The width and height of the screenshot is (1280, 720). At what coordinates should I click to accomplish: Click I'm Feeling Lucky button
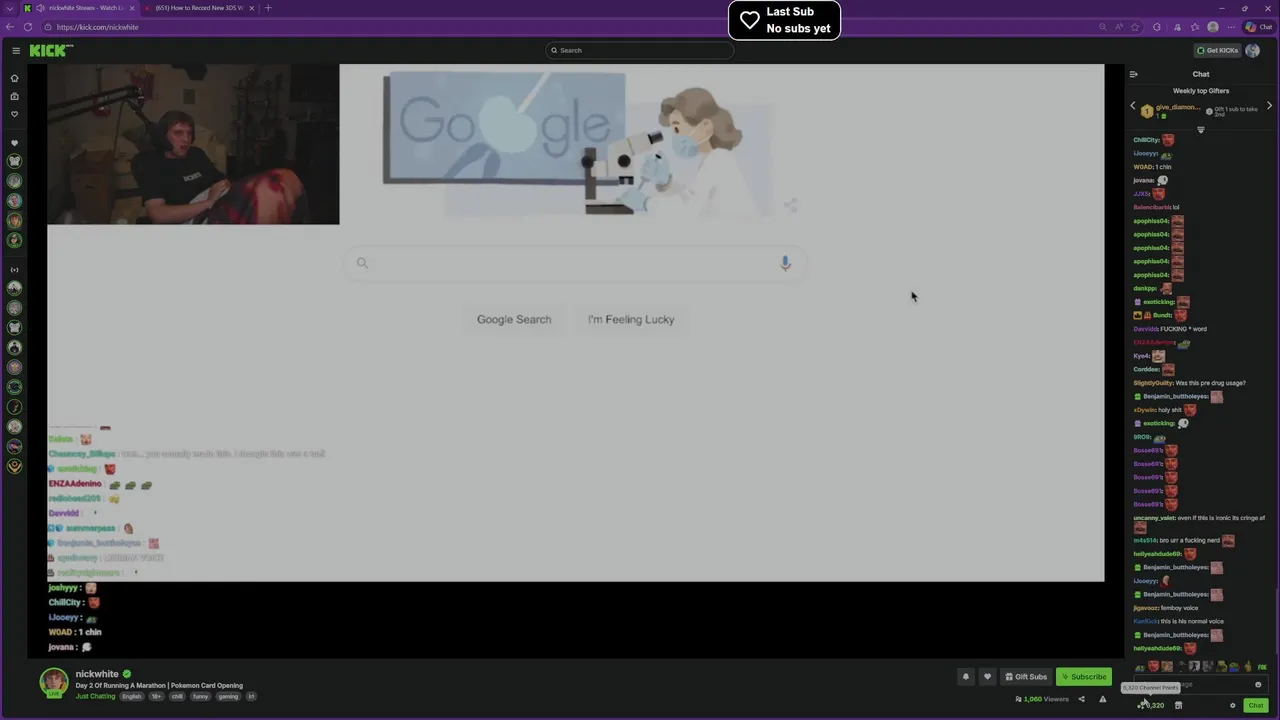click(x=631, y=319)
